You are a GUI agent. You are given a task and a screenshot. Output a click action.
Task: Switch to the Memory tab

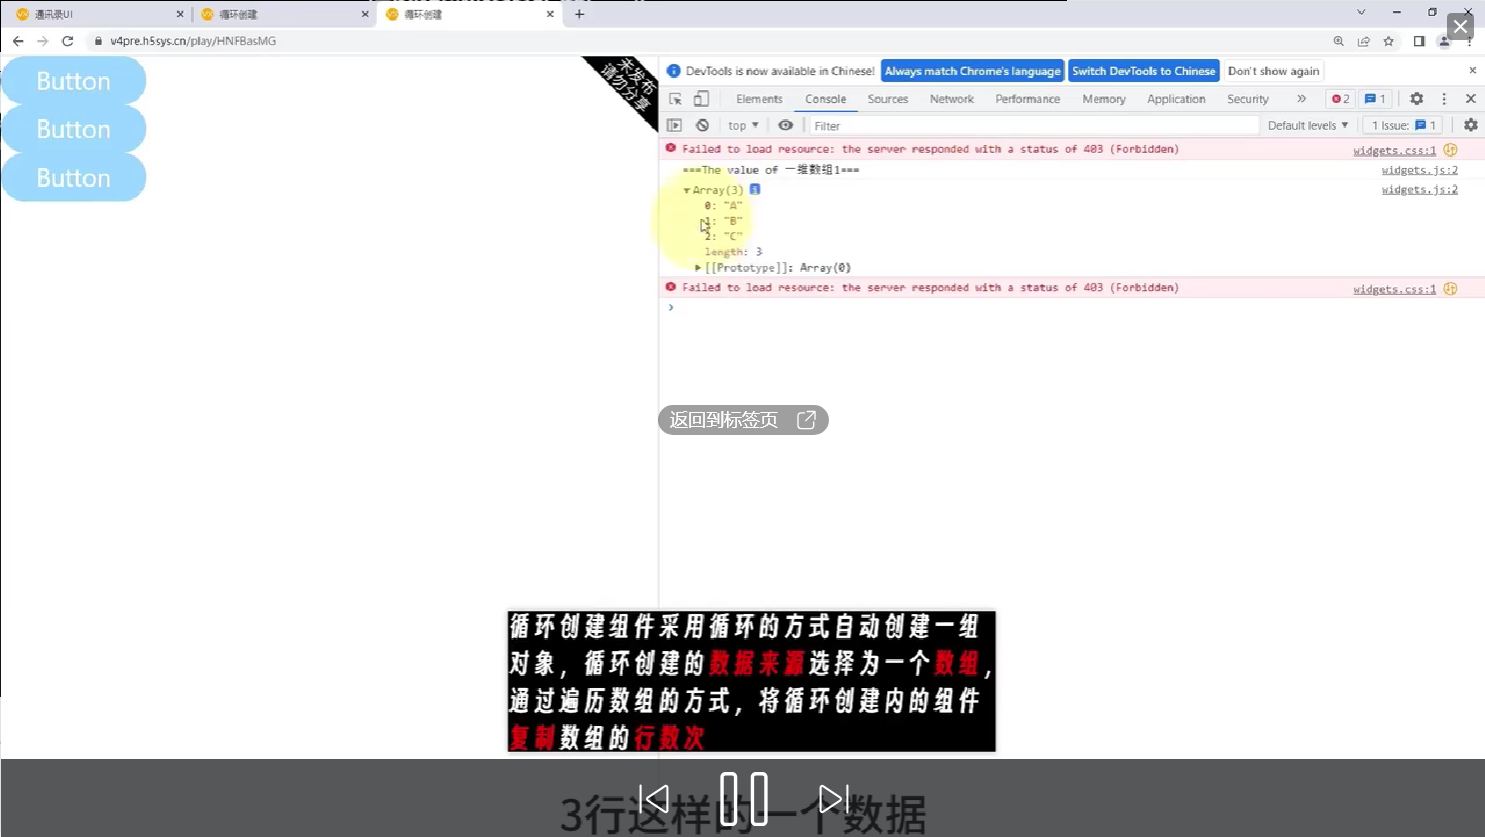[1104, 99]
